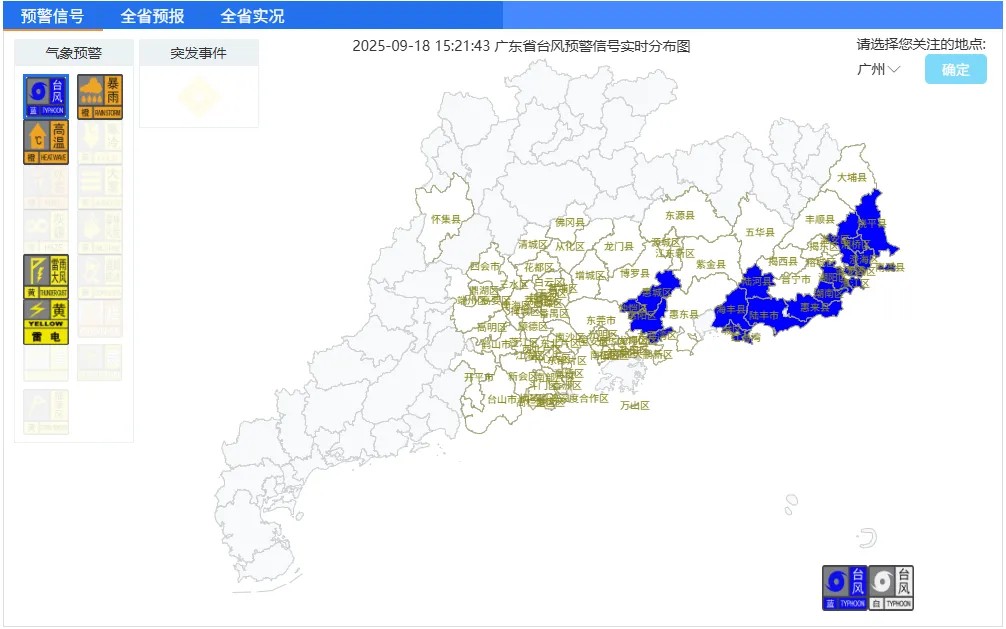Click the 东莞市 map label
Image resolution: width=1006 pixels, height=629 pixels.
coord(601,320)
